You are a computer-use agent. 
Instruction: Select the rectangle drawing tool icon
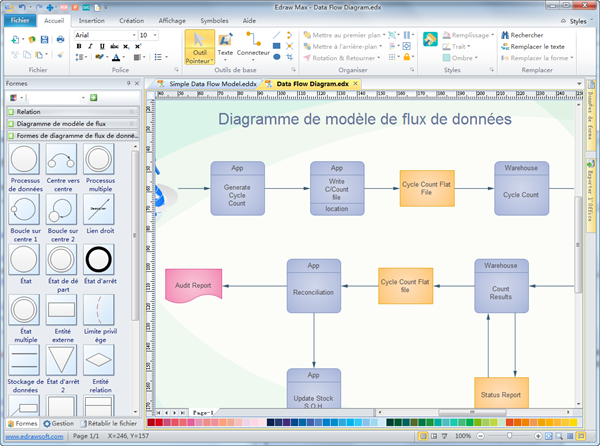pos(277,46)
